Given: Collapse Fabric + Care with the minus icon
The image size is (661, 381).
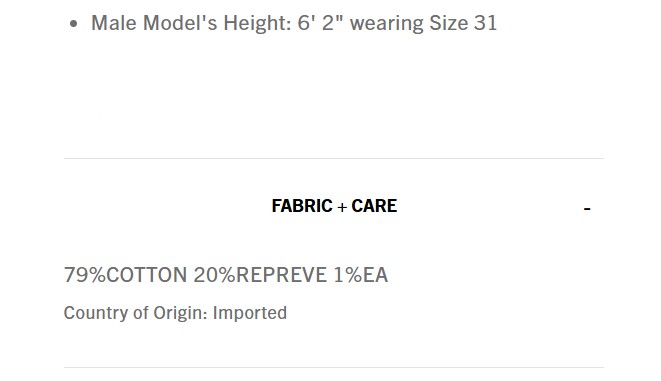Looking at the screenshot, I should tap(587, 208).
